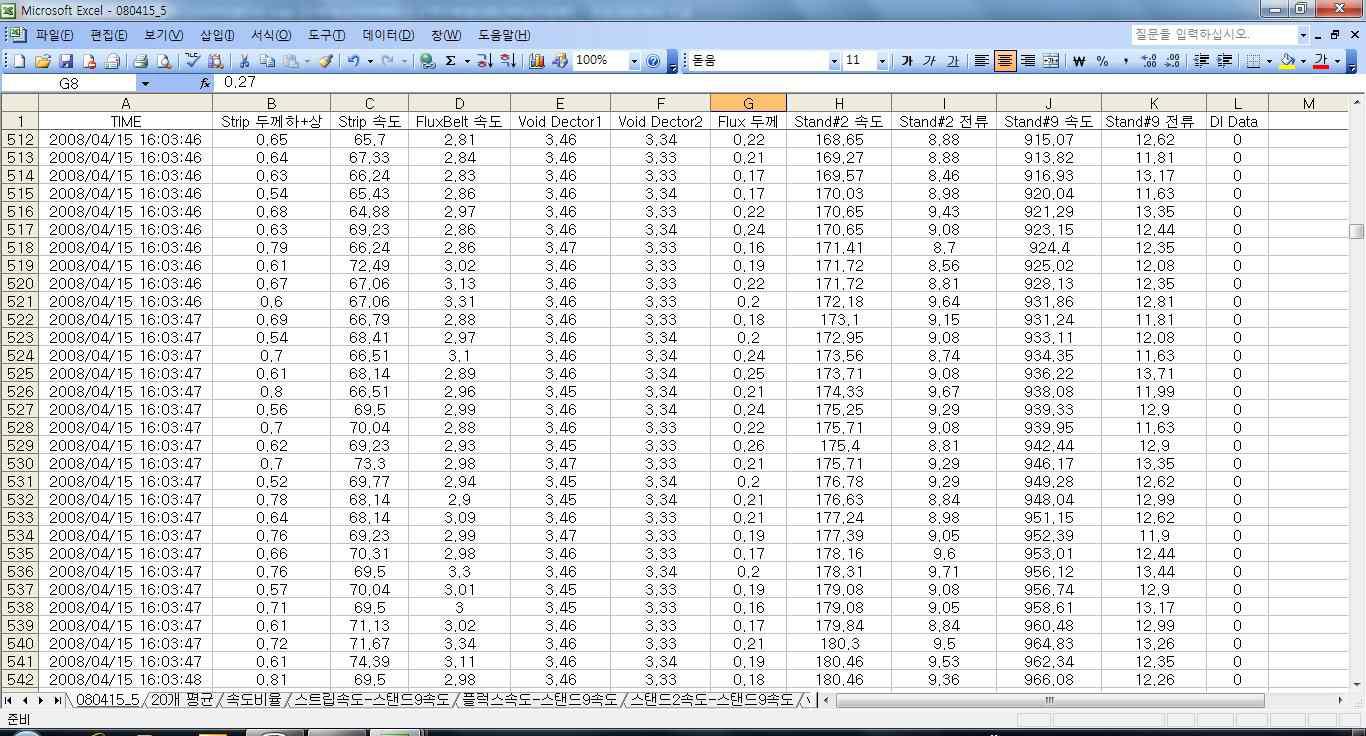
Task: Toggle center text alignment
Action: pyautogui.click(x=1005, y=61)
